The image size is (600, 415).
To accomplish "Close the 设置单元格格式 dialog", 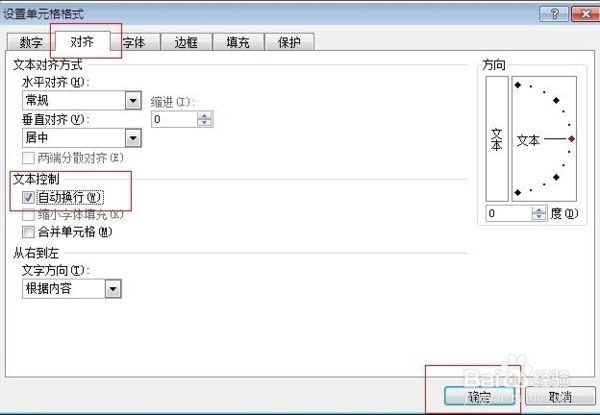I will pos(585,14).
